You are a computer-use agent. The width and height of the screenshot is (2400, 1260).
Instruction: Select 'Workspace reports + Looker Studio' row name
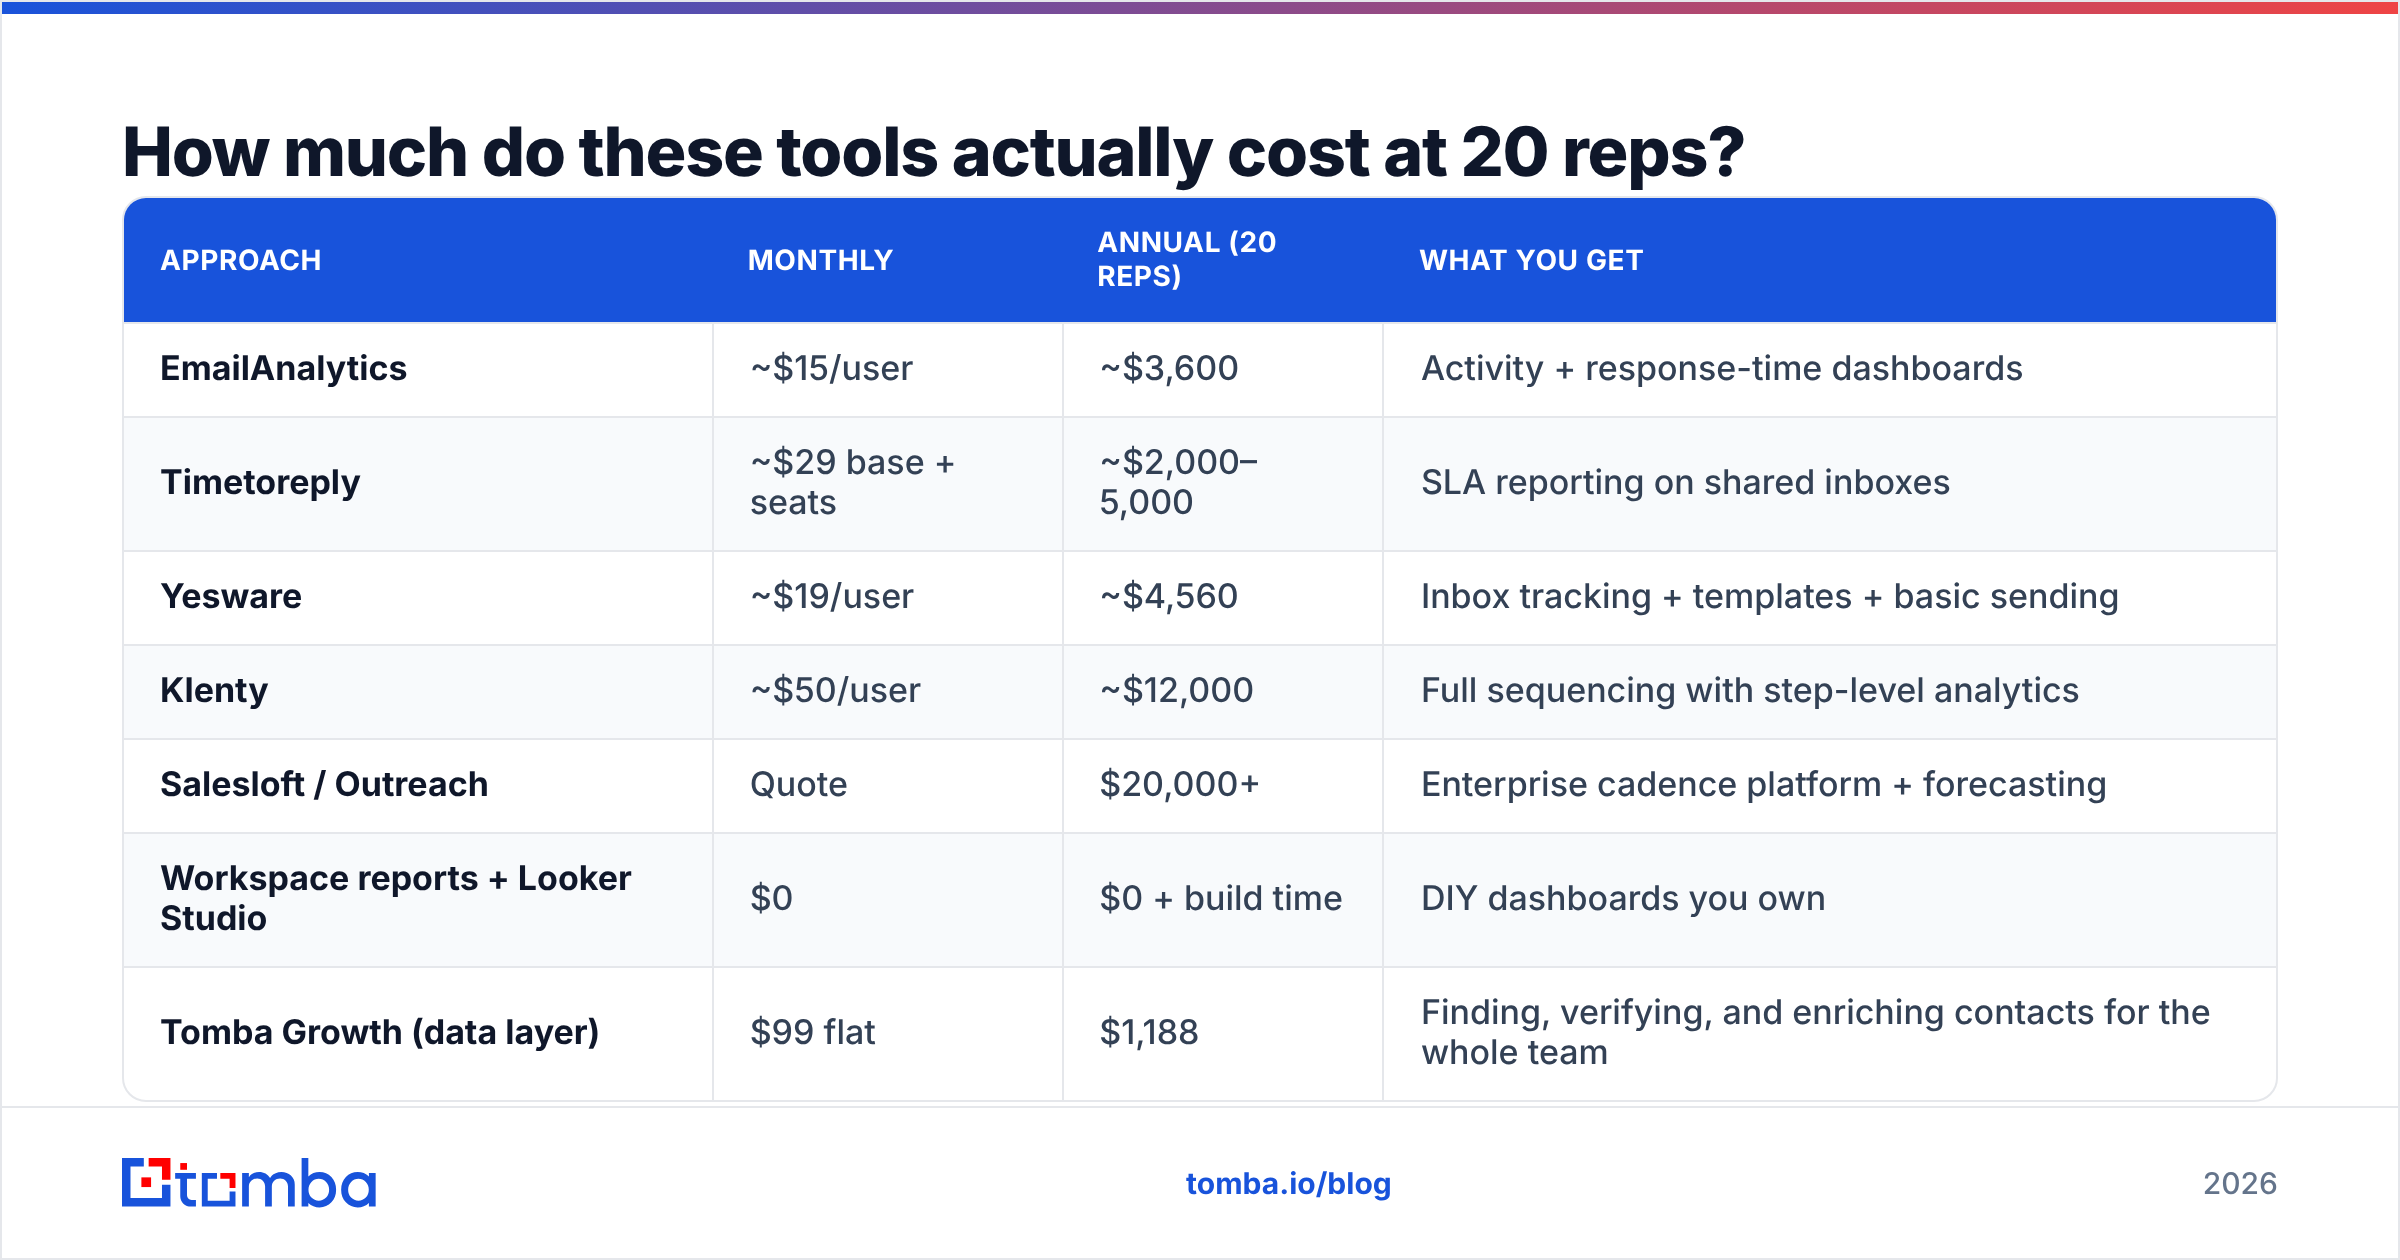pos(396,898)
